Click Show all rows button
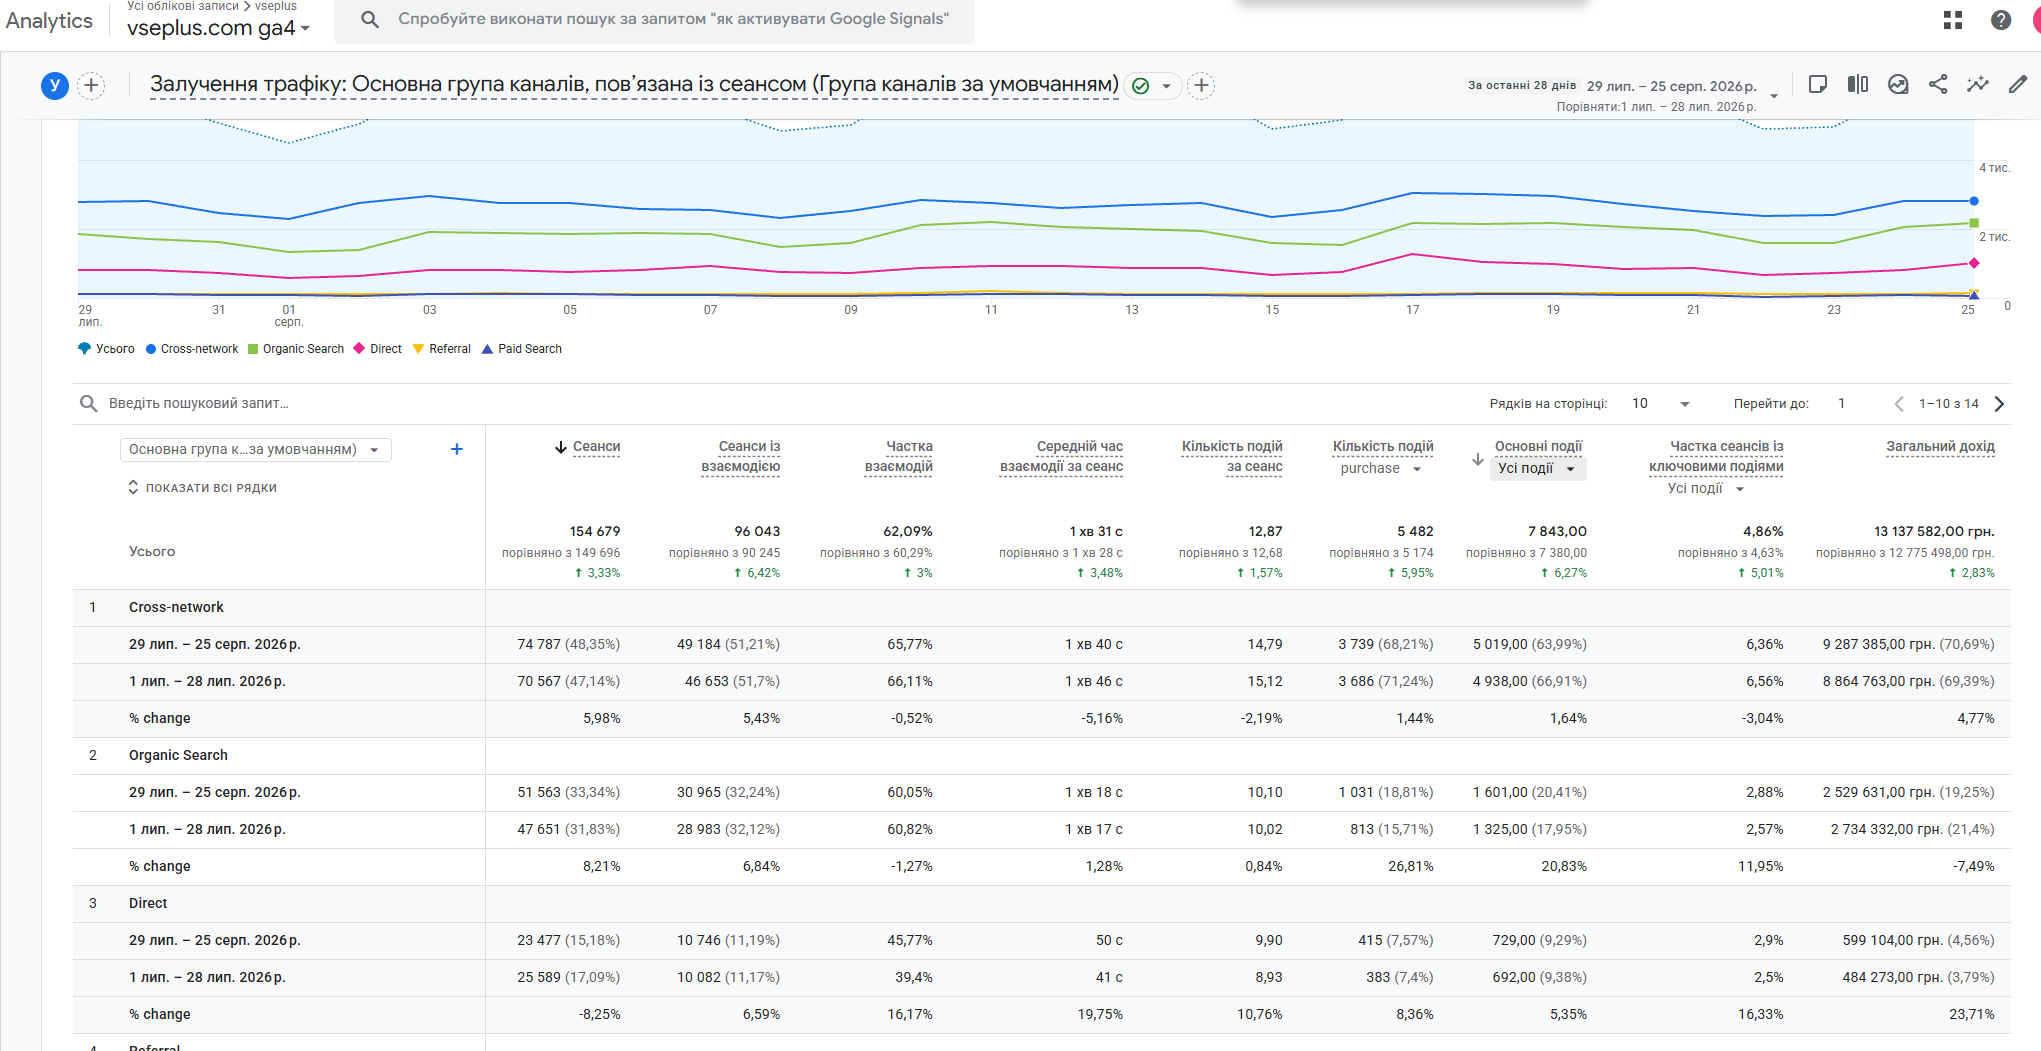Viewport: 2041px width, 1051px height. (202, 488)
